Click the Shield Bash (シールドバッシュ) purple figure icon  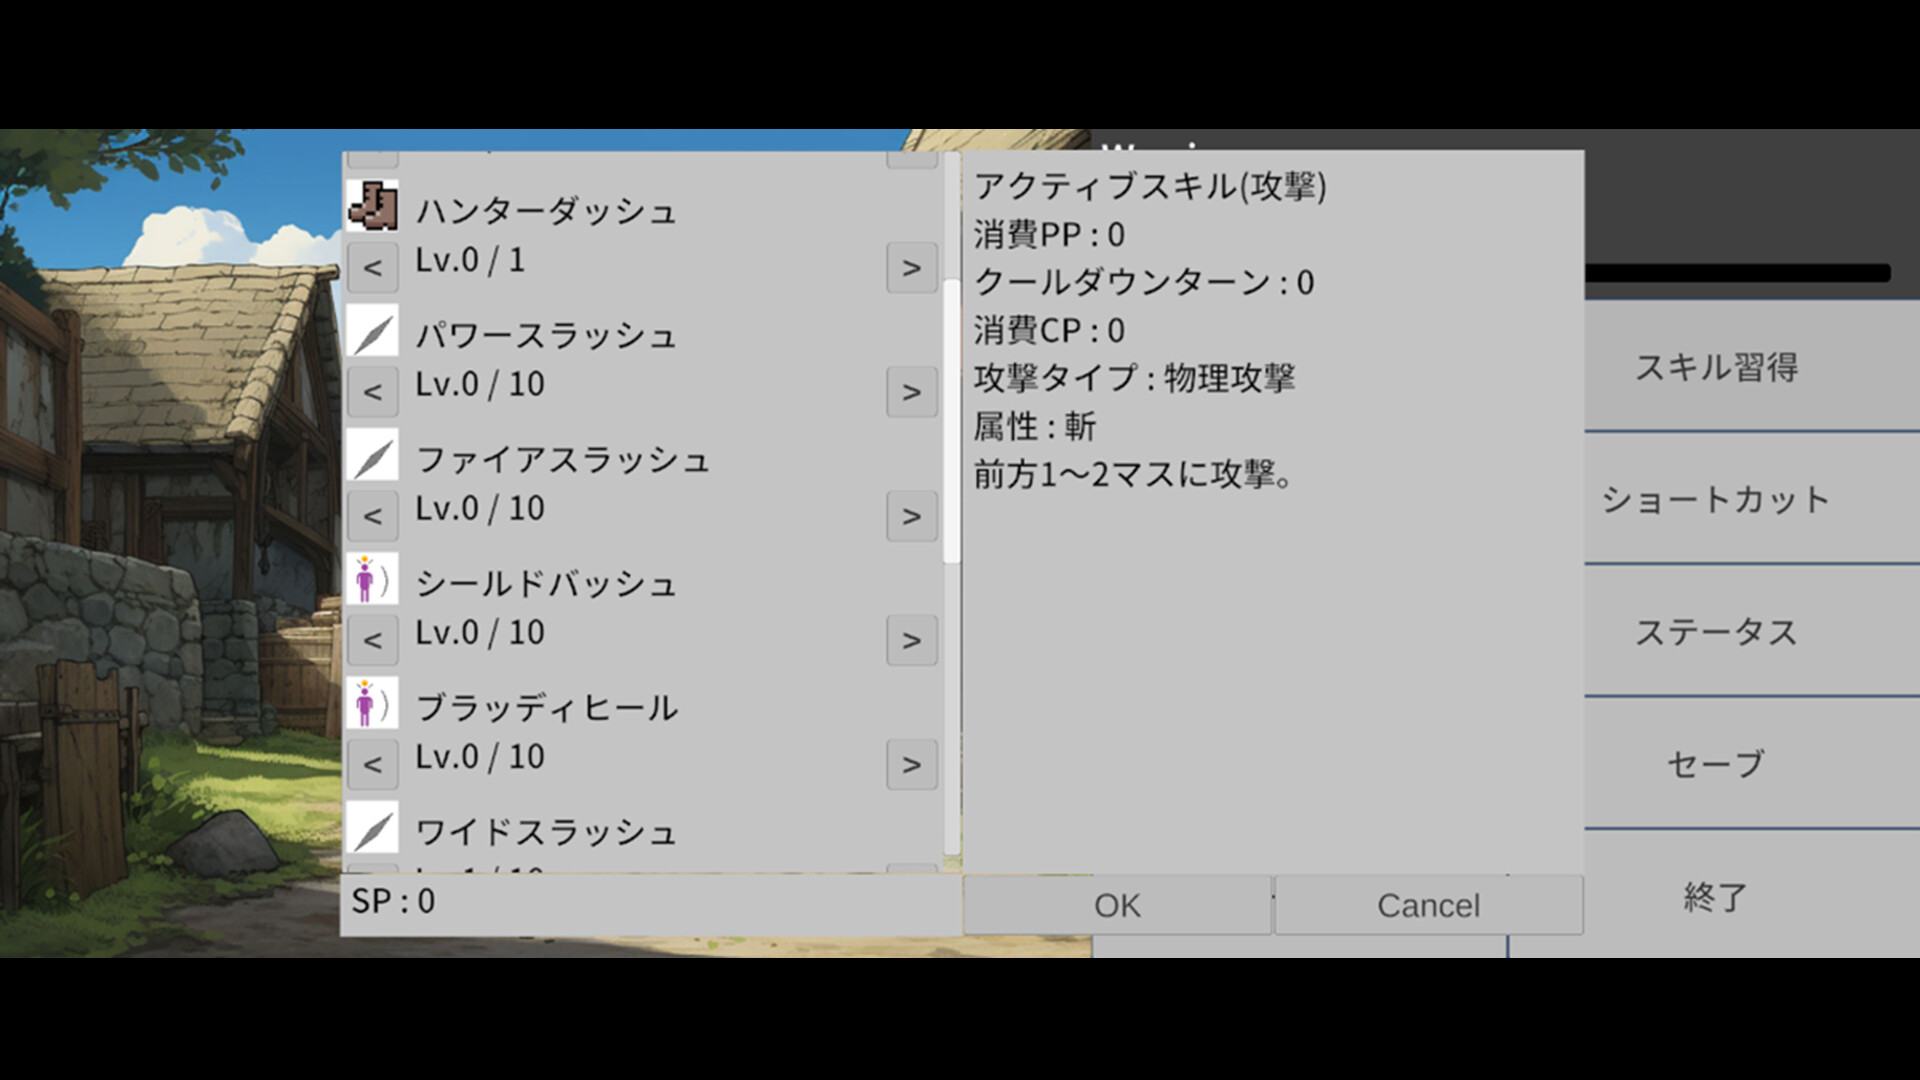(372, 579)
